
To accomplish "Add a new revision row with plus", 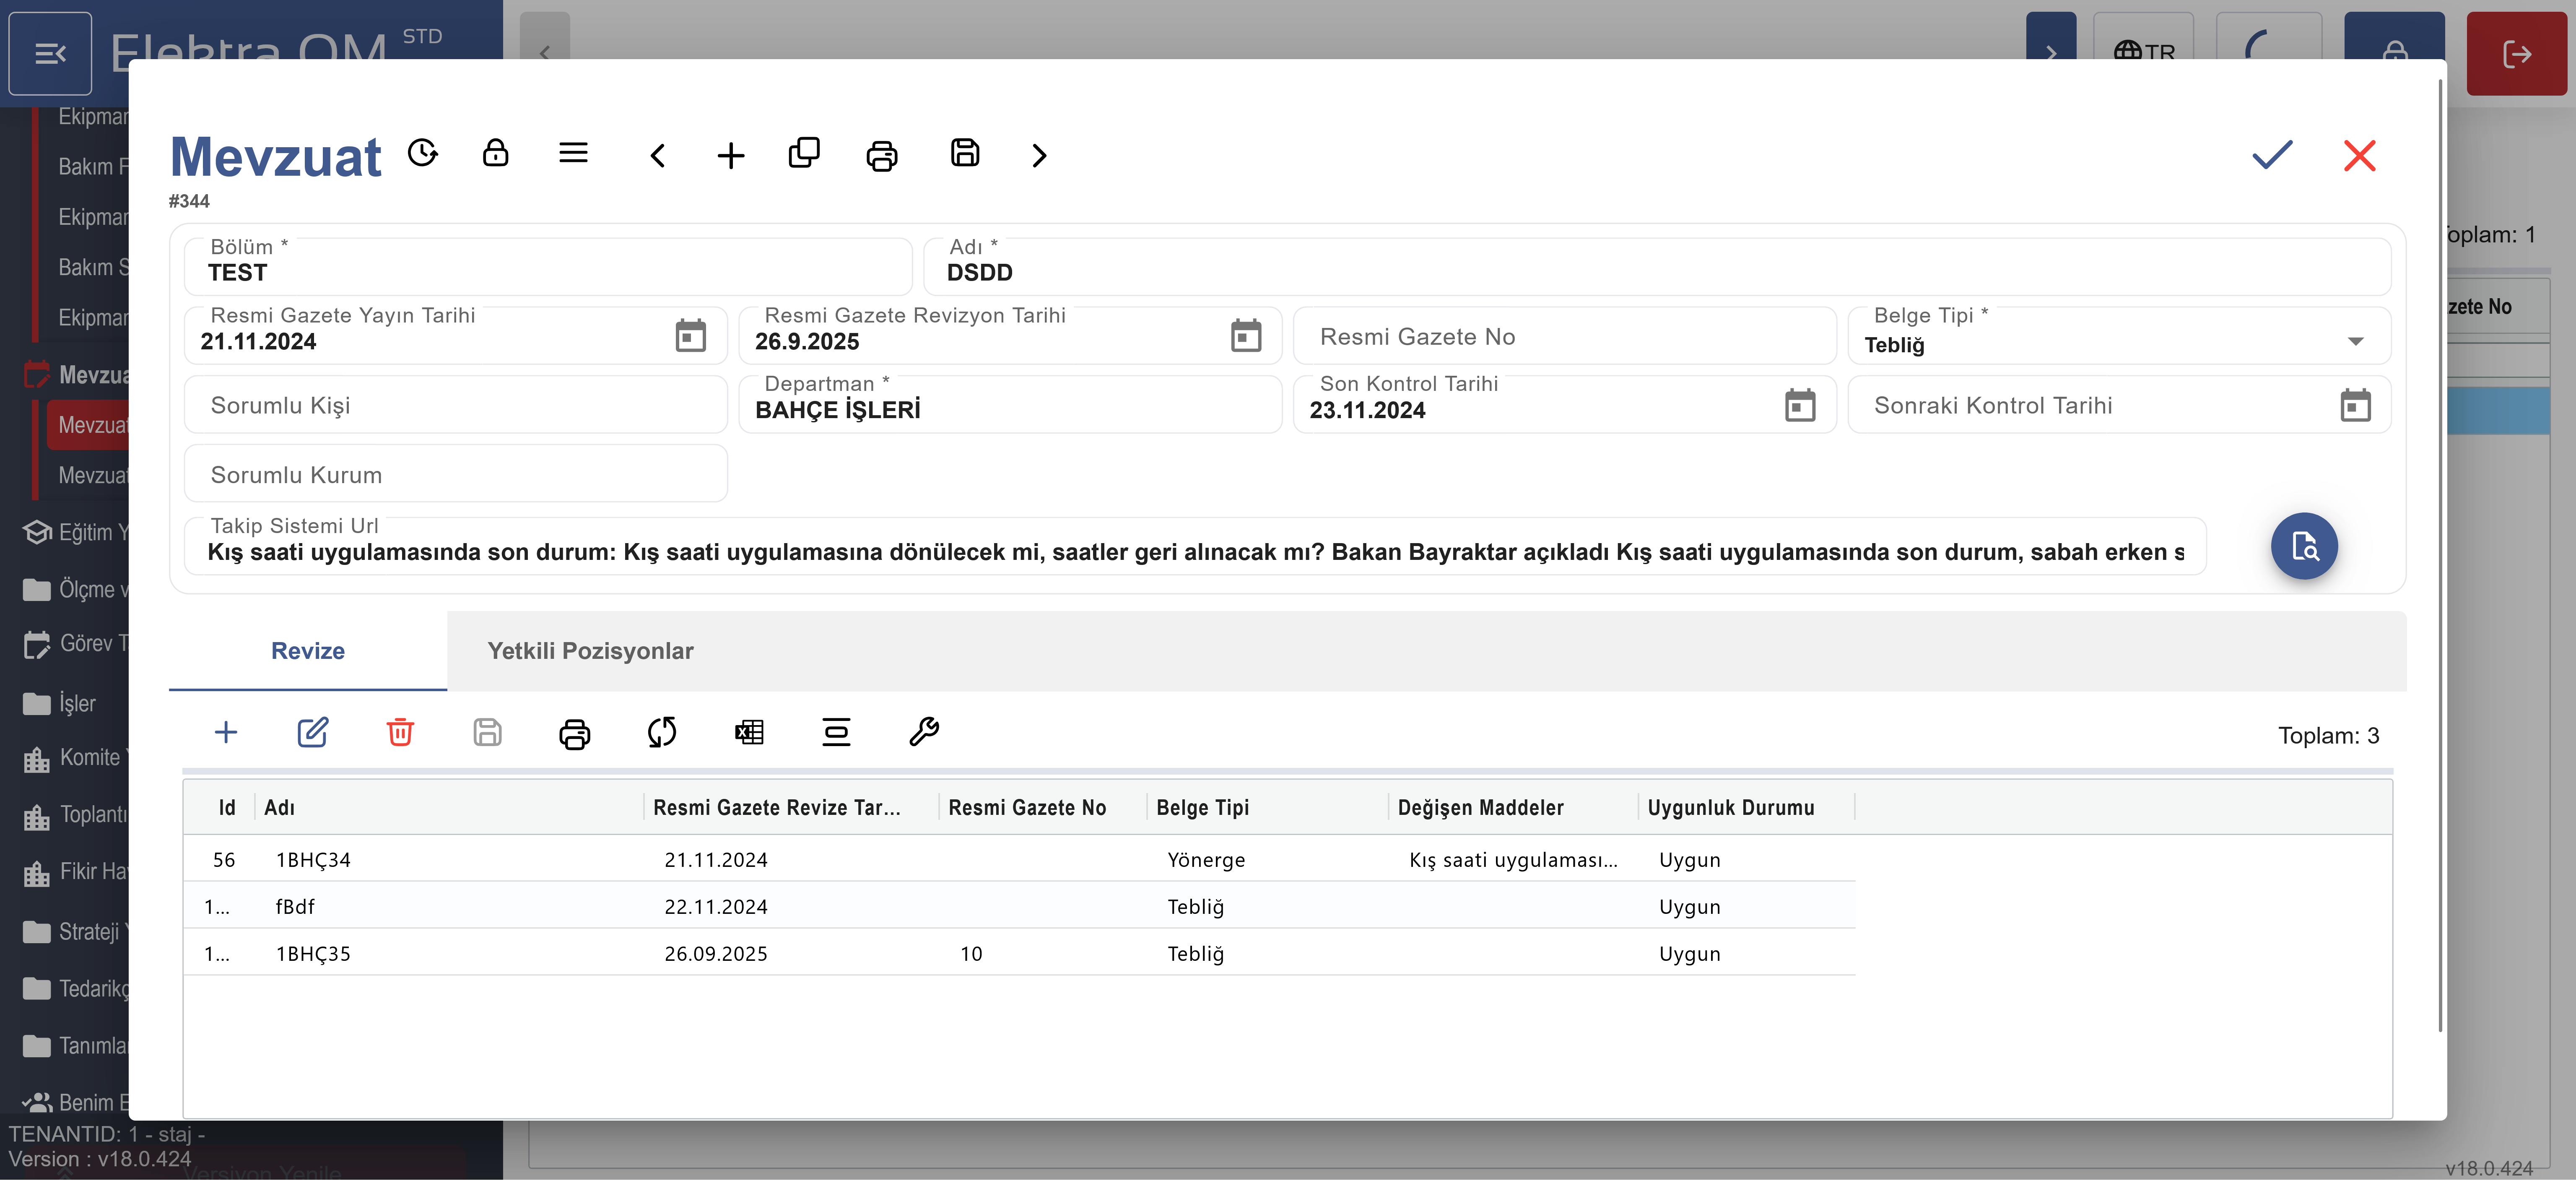I will [226, 733].
